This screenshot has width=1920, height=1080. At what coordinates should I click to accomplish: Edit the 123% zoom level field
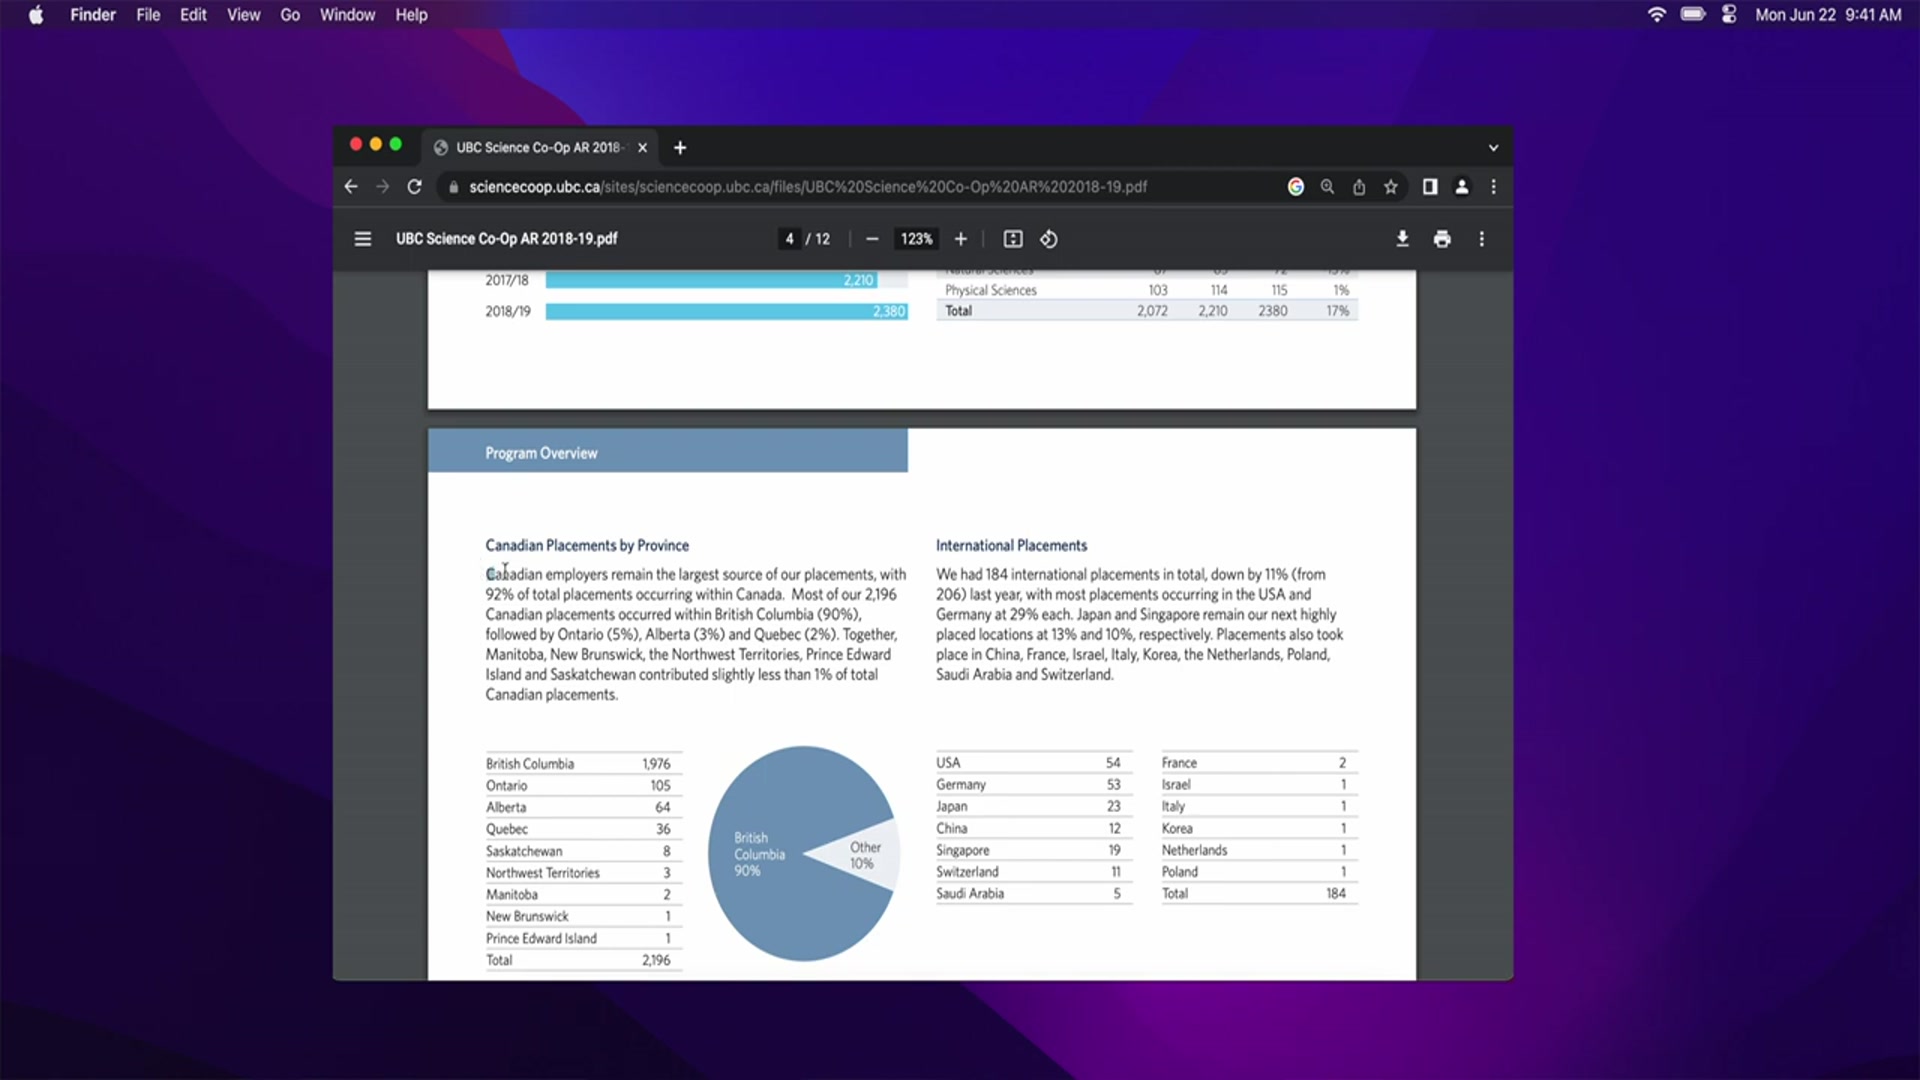(916, 239)
